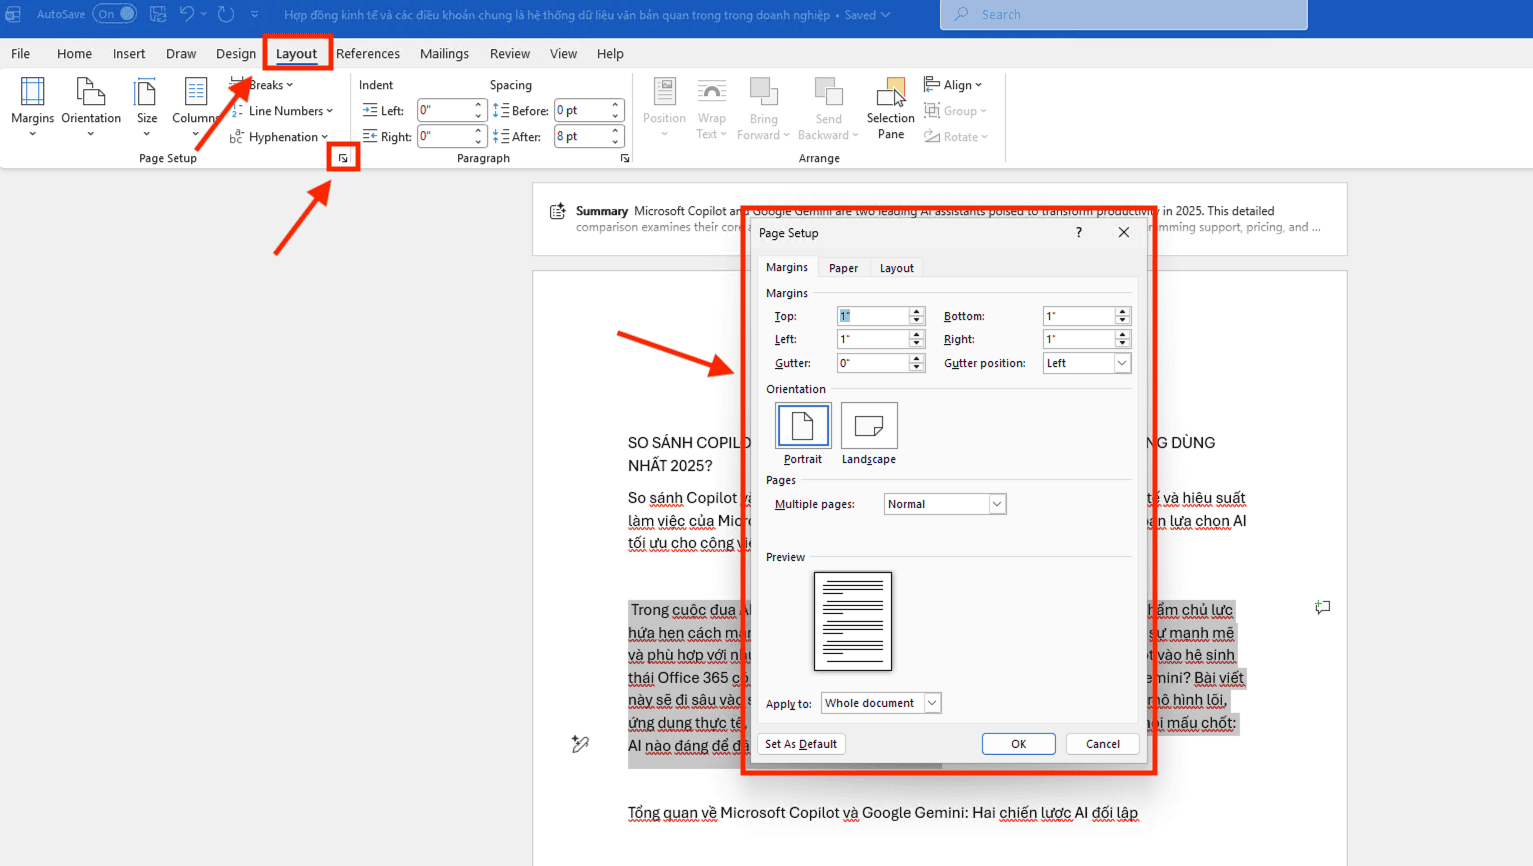Click the Indent Left field
This screenshot has height=866, width=1533.
[x=444, y=110]
